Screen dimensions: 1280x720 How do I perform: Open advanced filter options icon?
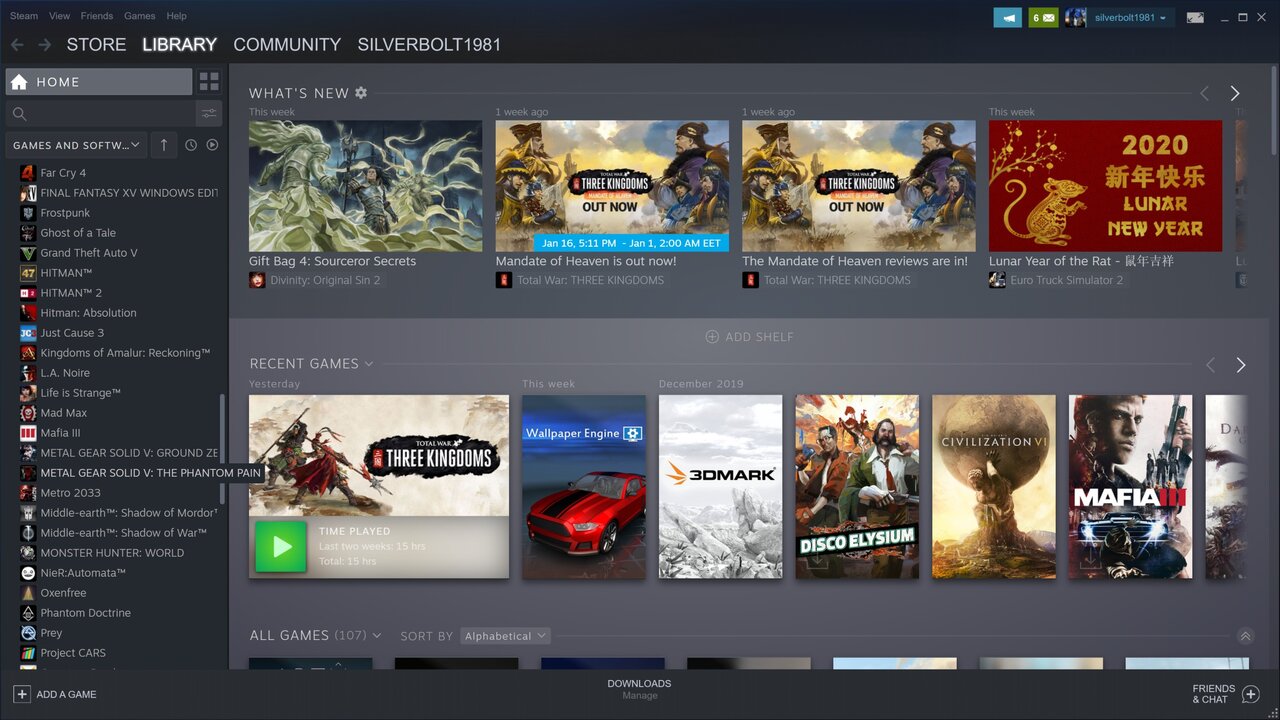(x=209, y=114)
